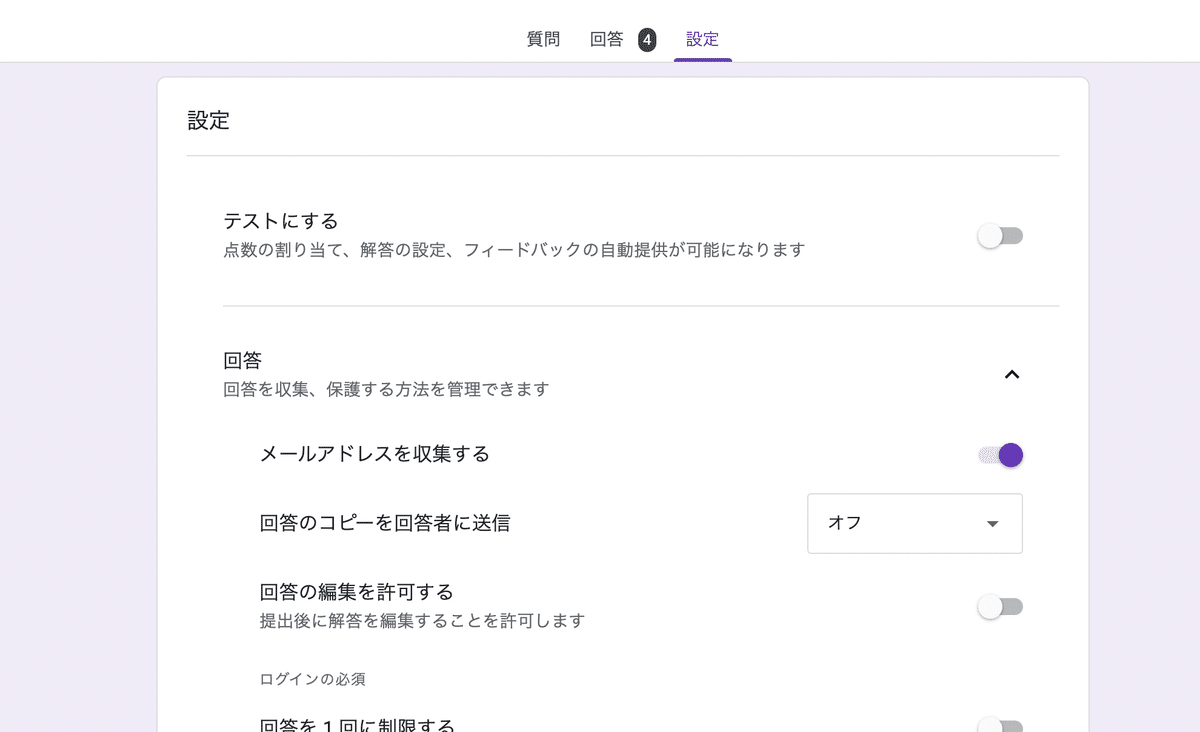Click the 設定 page heading
1200x732 pixels.
click(x=209, y=121)
